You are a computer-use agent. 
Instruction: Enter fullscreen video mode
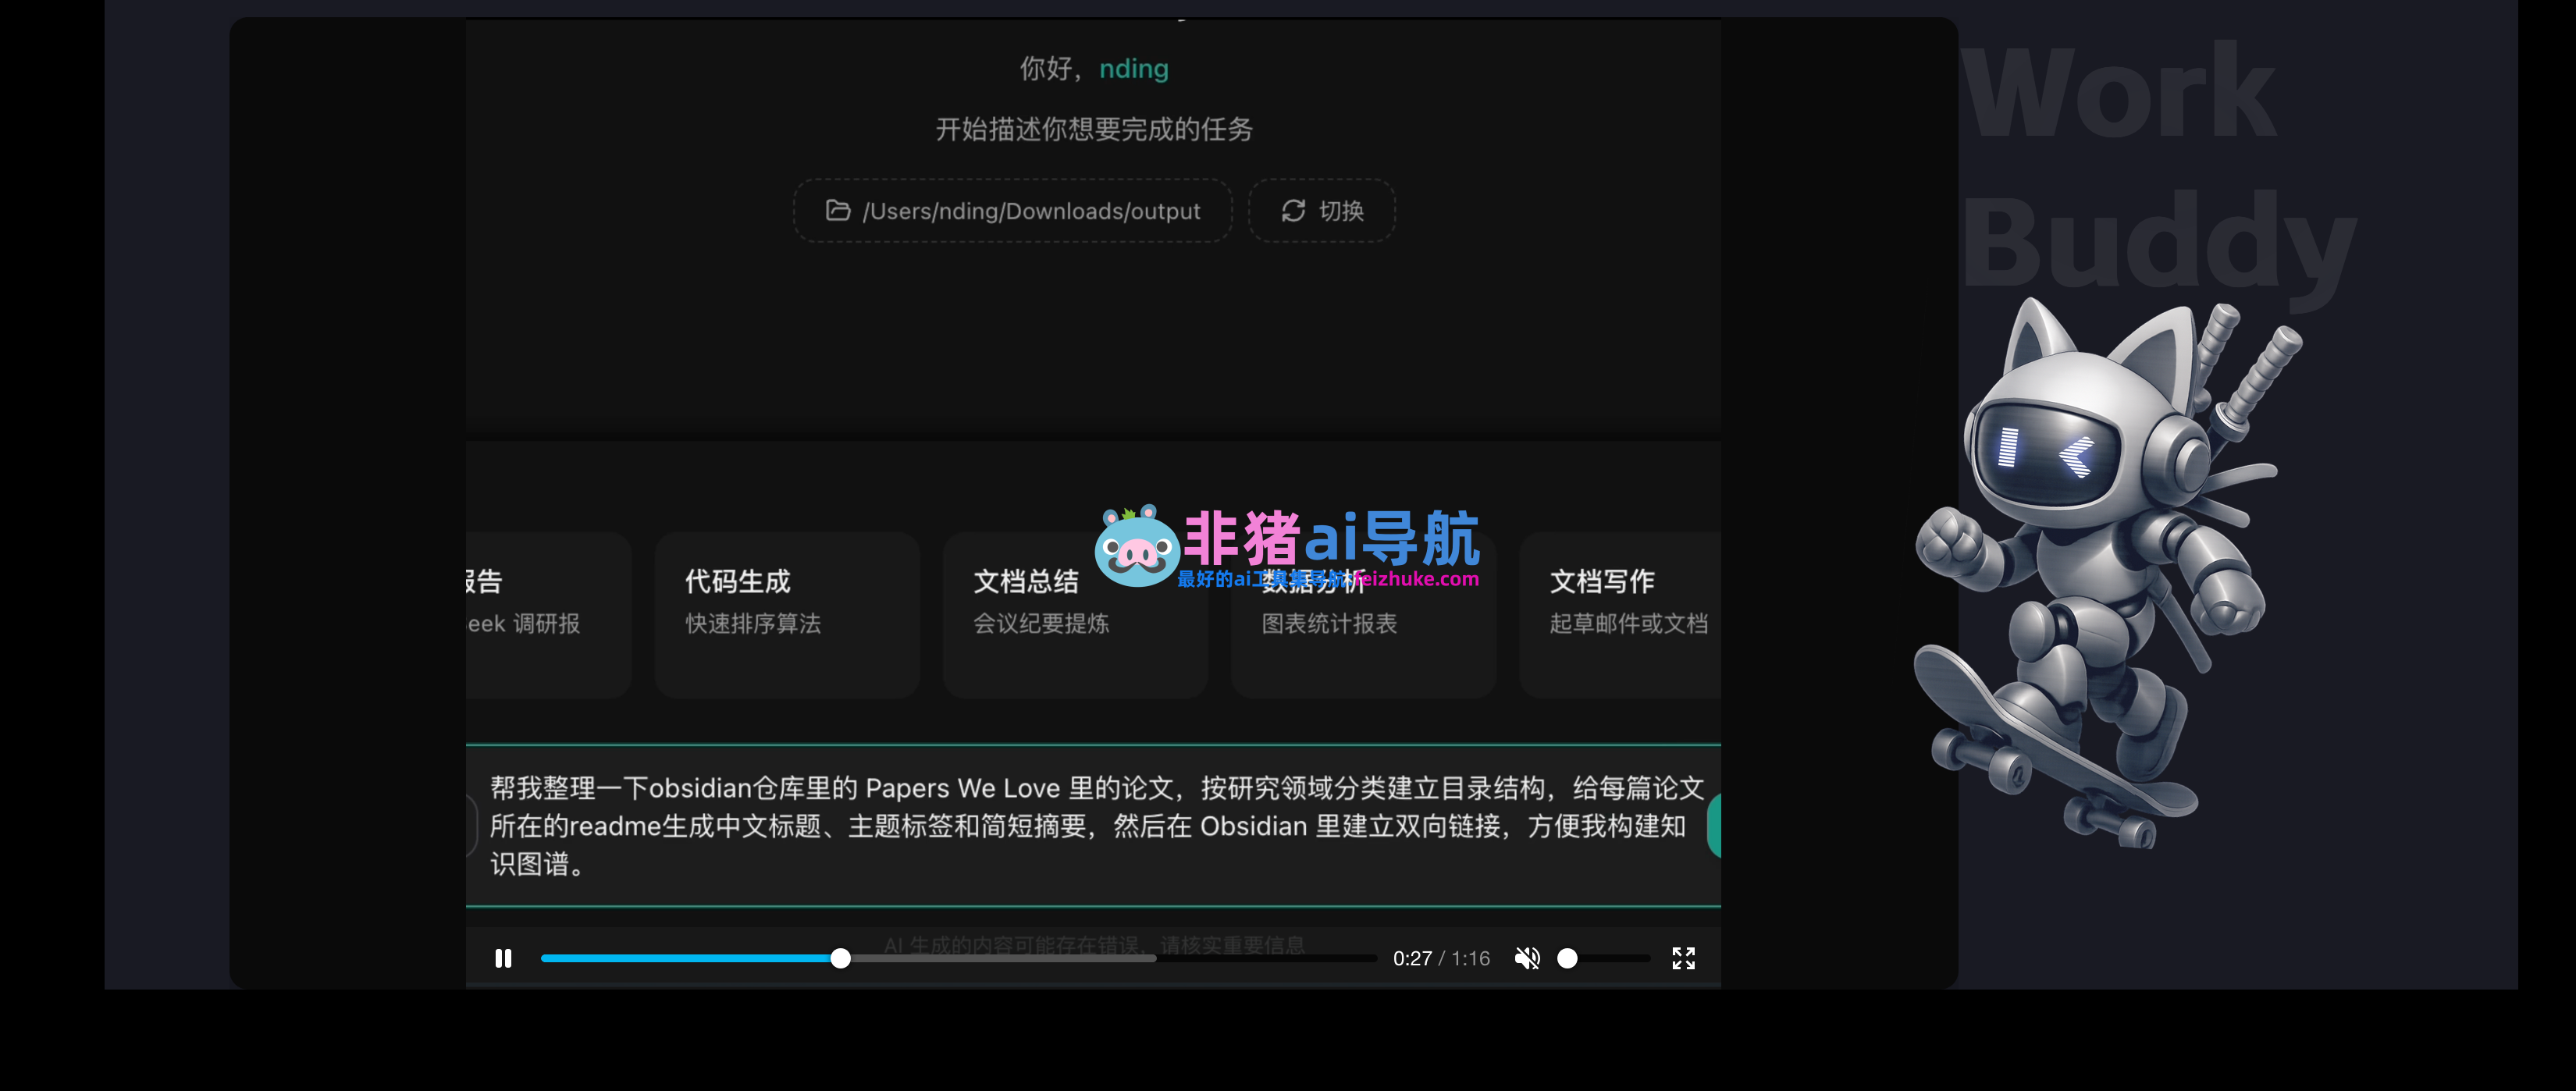point(1683,958)
